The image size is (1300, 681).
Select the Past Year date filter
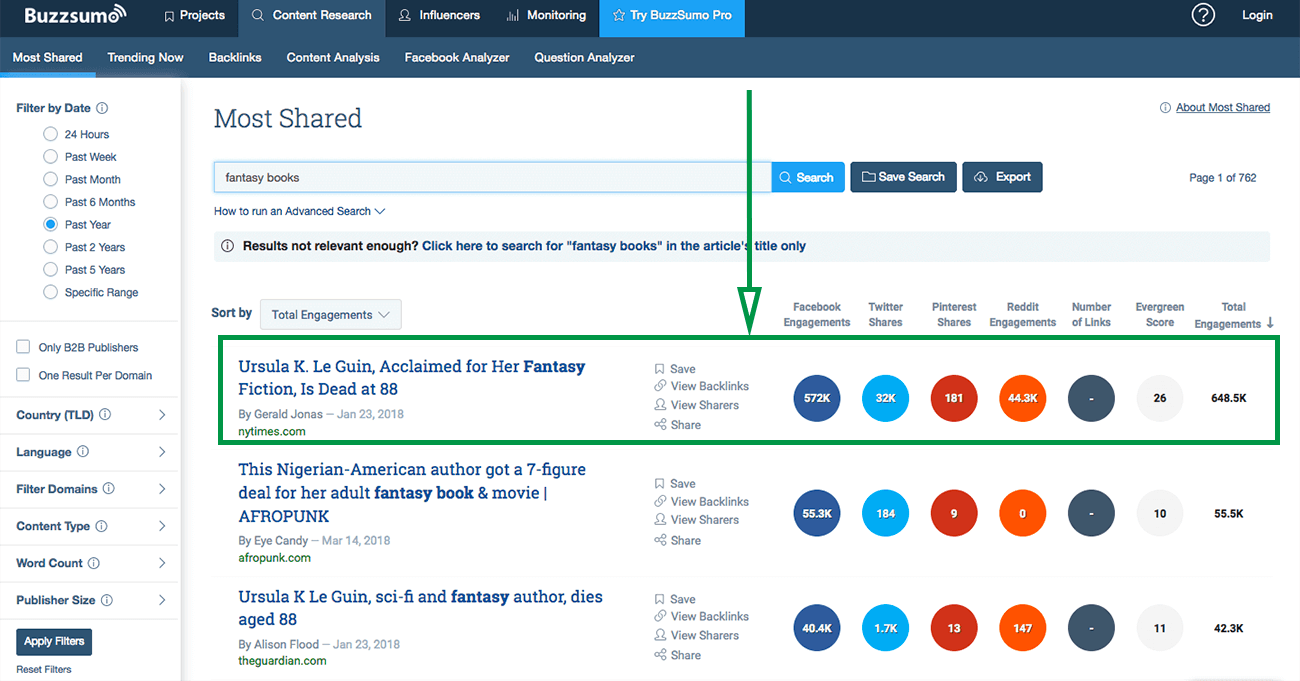click(50, 224)
